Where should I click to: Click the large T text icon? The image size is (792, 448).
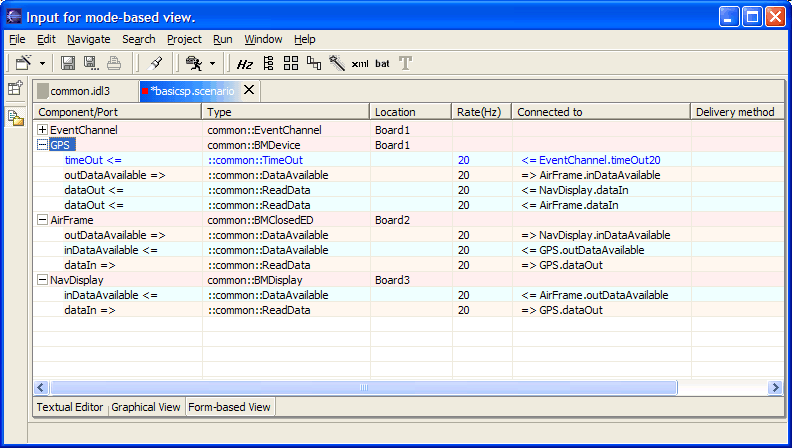pos(405,63)
